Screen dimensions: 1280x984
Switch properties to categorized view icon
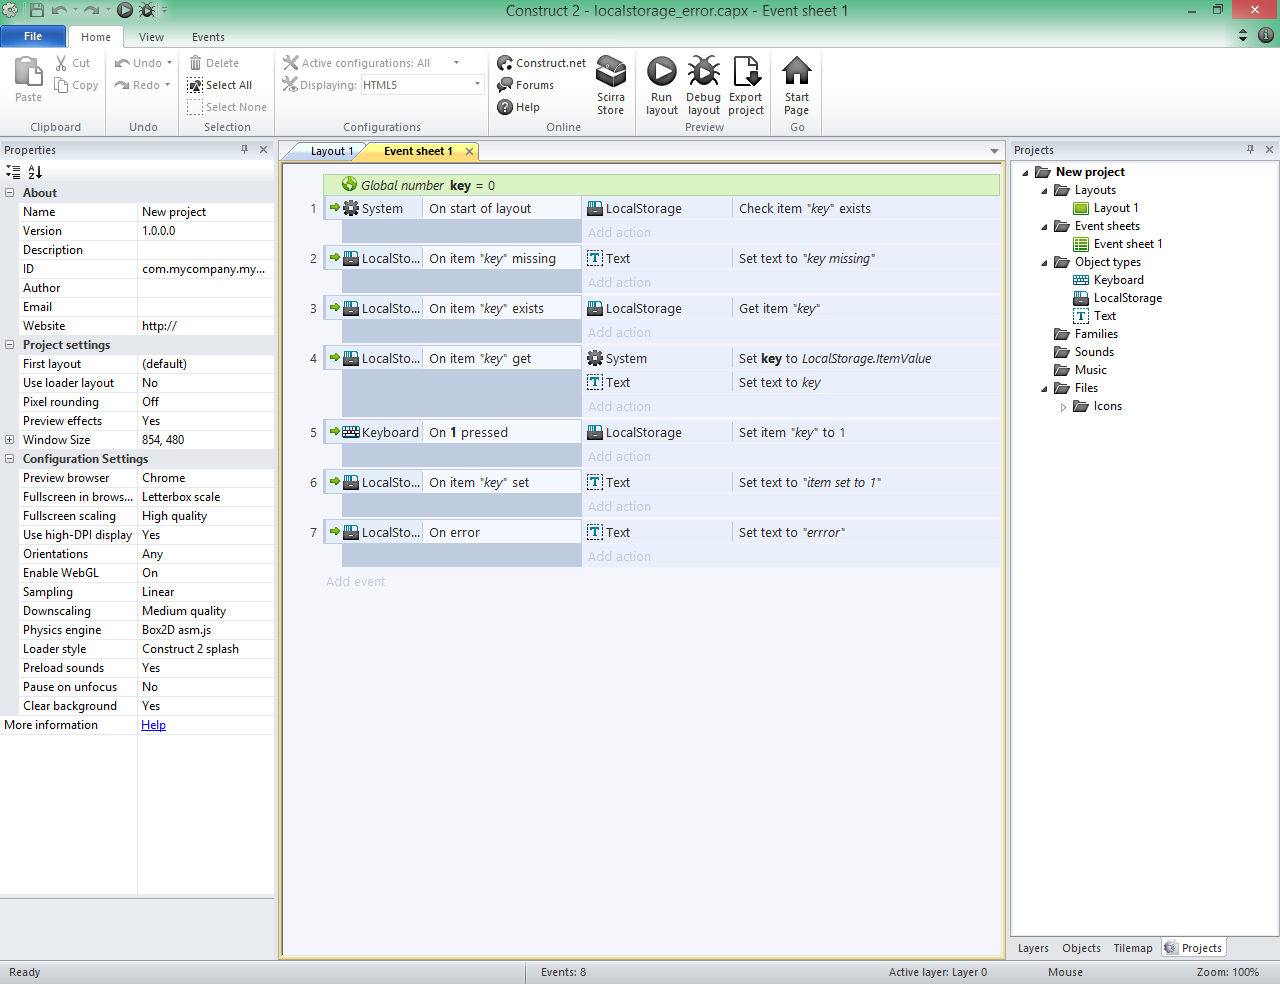[x=13, y=172]
